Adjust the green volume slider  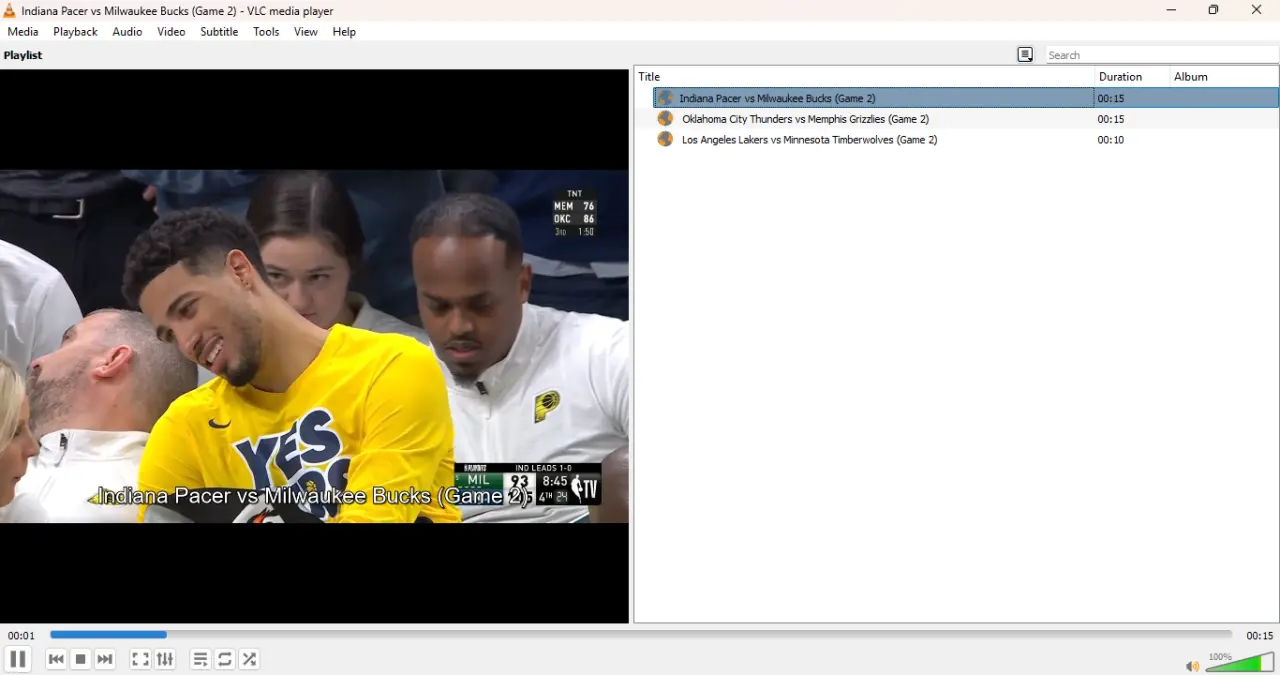(x=1240, y=662)
